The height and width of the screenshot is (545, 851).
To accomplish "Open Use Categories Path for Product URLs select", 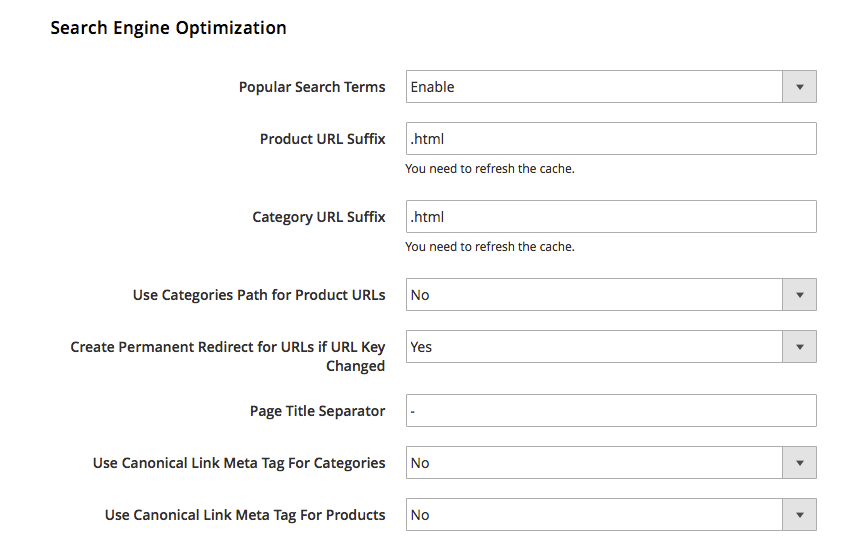I will (x=594, y=295).
